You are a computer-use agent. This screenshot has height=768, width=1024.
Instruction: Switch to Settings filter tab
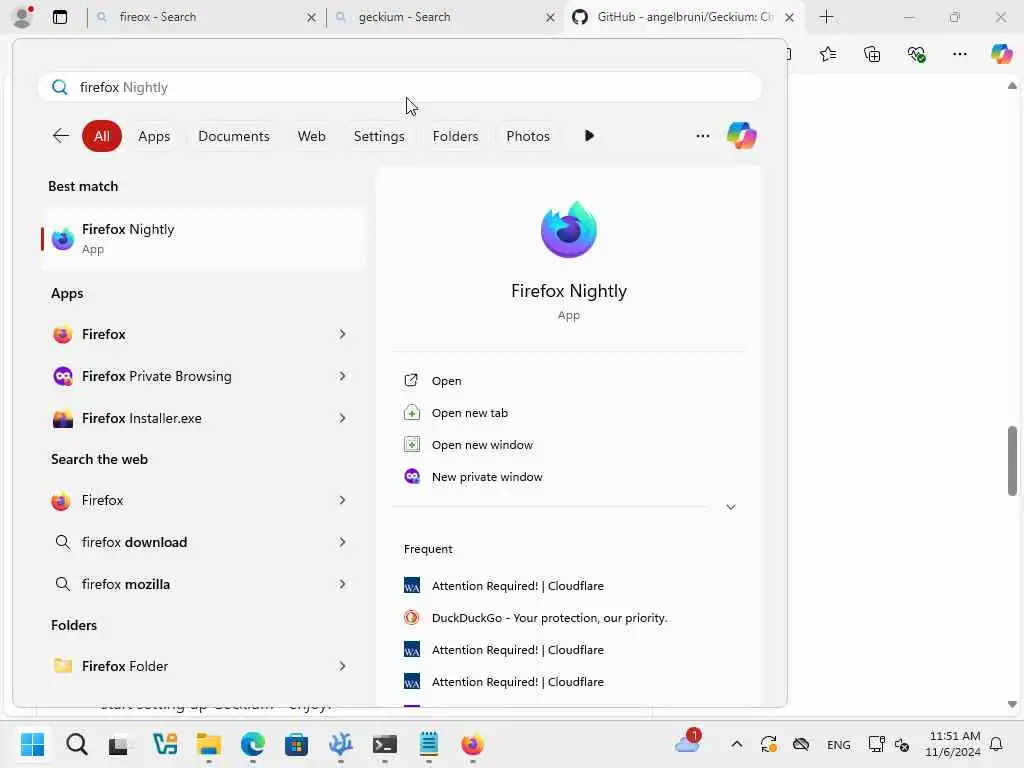tap(379, 136)
